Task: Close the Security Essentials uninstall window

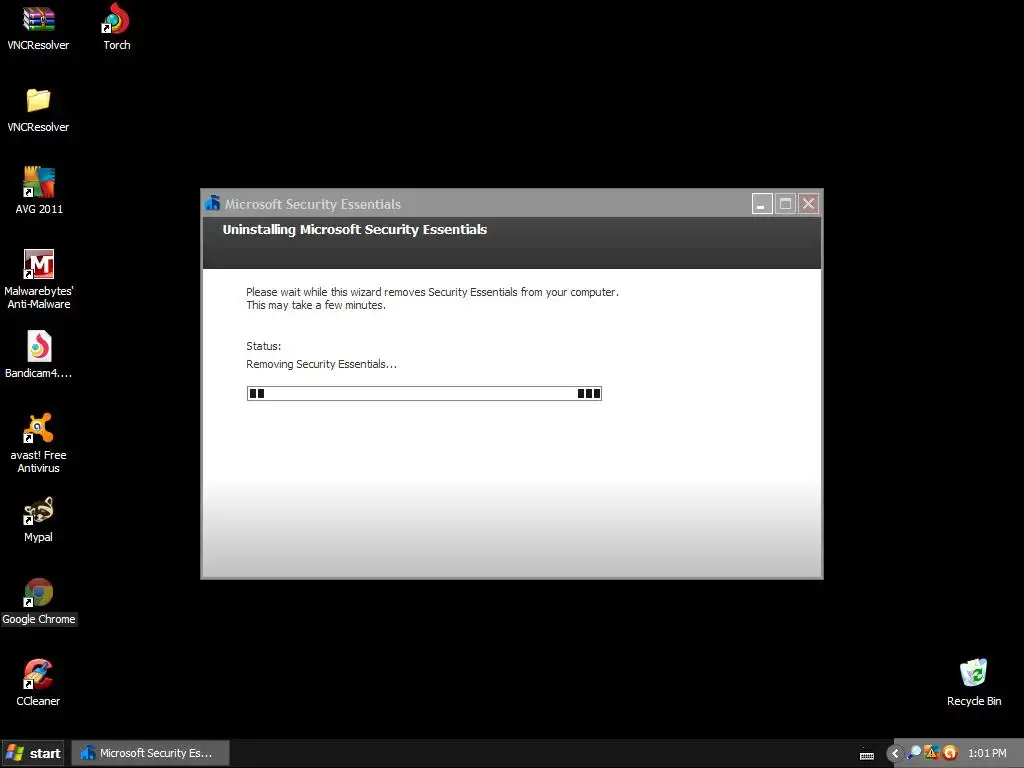Action: [x=808, y=204]
